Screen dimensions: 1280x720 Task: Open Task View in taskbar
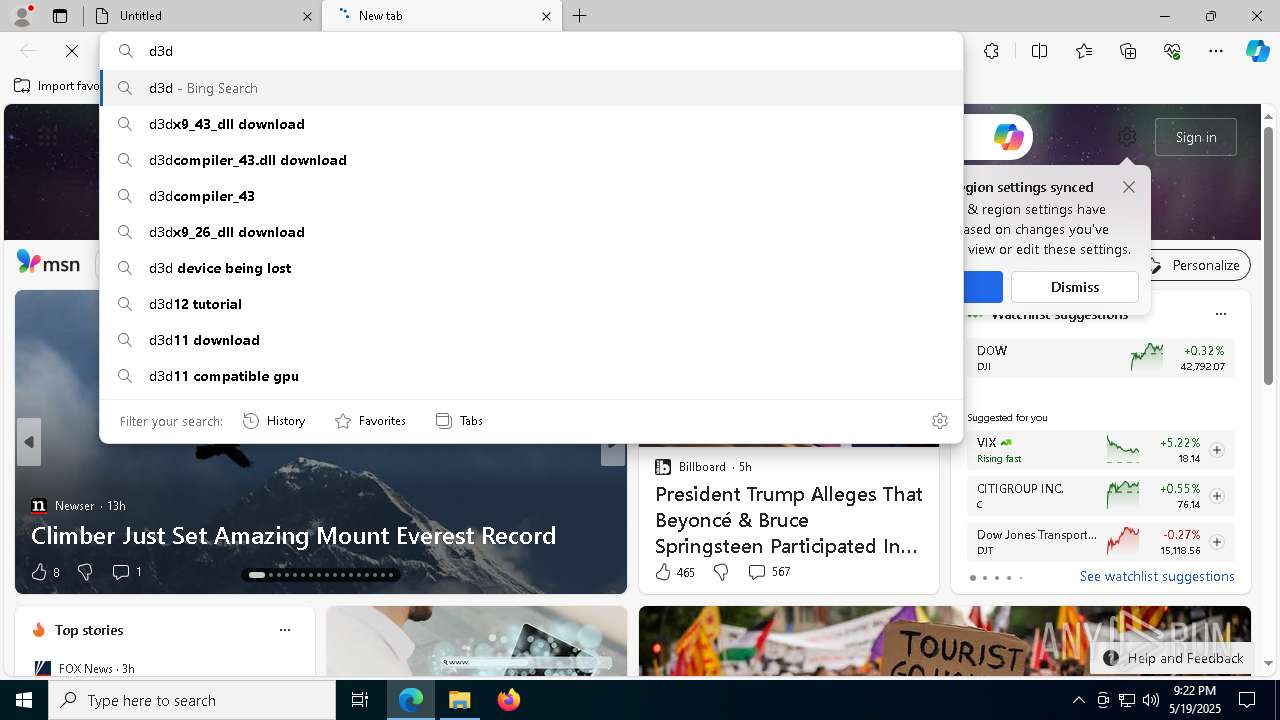click(x=360, y=700)
